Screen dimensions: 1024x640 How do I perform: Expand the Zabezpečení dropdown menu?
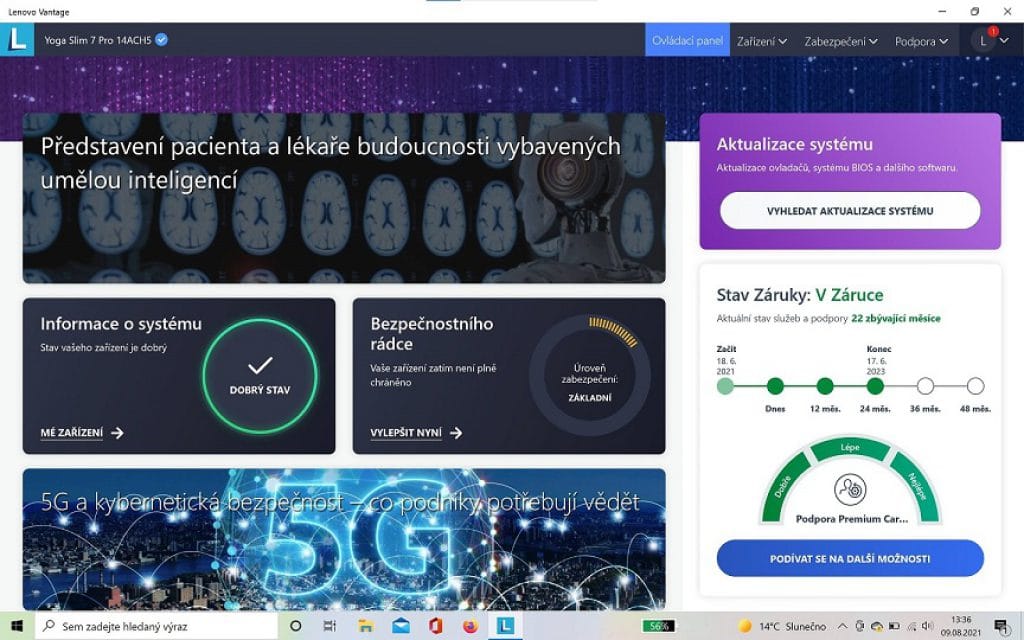840,41
